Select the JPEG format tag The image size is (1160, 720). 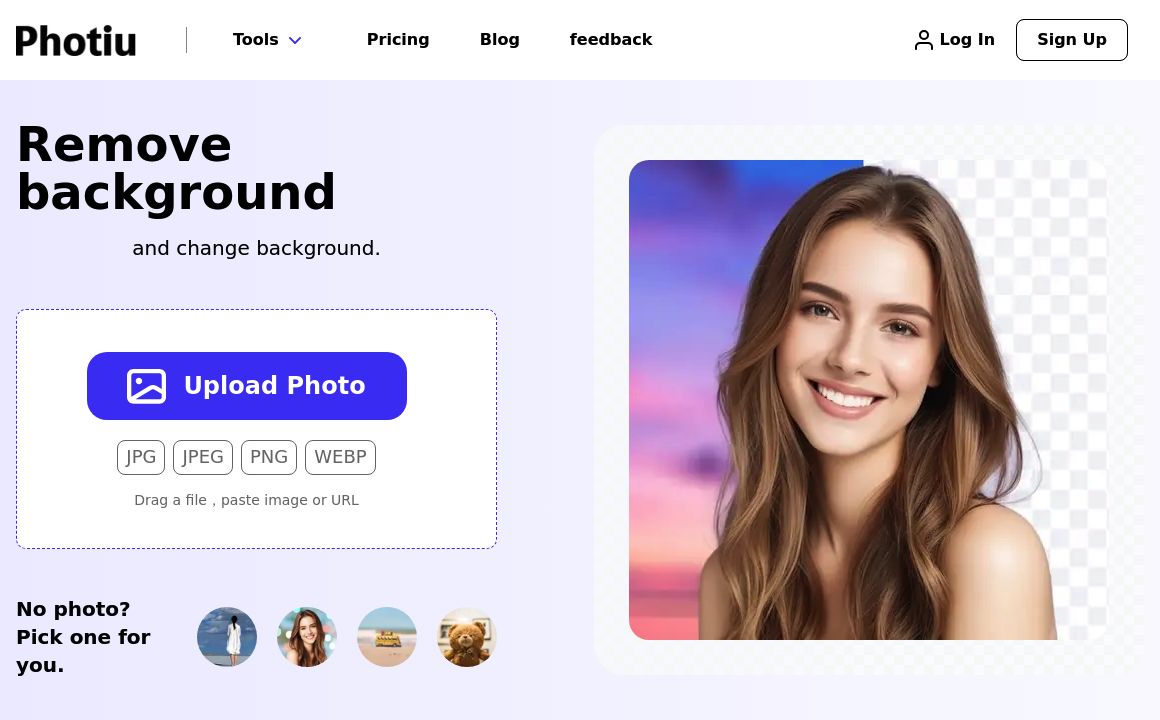pyautogui.click(x=203, y=457)
